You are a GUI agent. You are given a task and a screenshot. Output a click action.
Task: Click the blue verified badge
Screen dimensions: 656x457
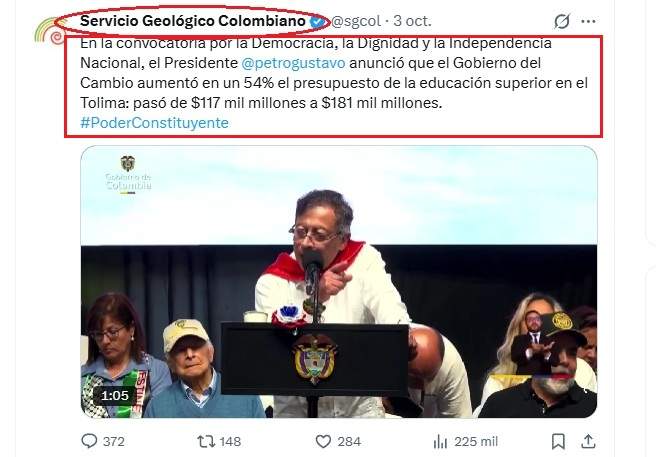317,21
